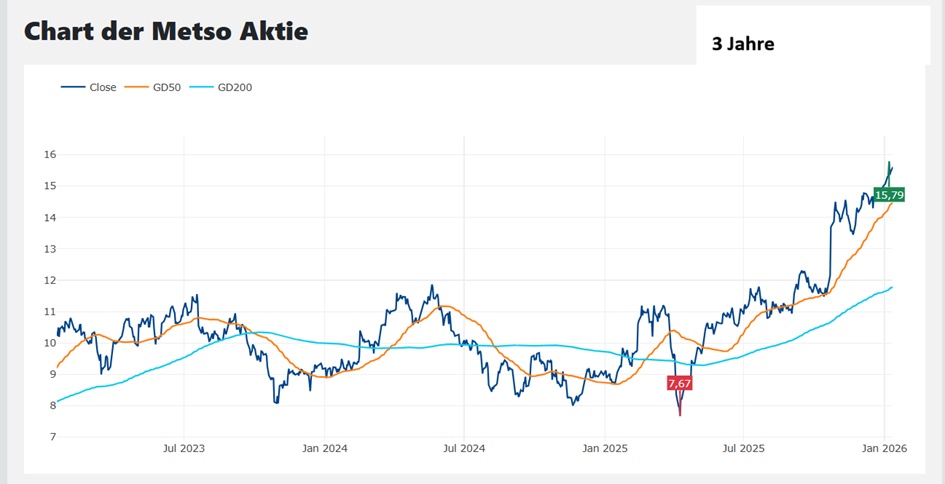Click the Jul 2024 axis tick label
Screen dimensions: 945x484
coord(465,451)
